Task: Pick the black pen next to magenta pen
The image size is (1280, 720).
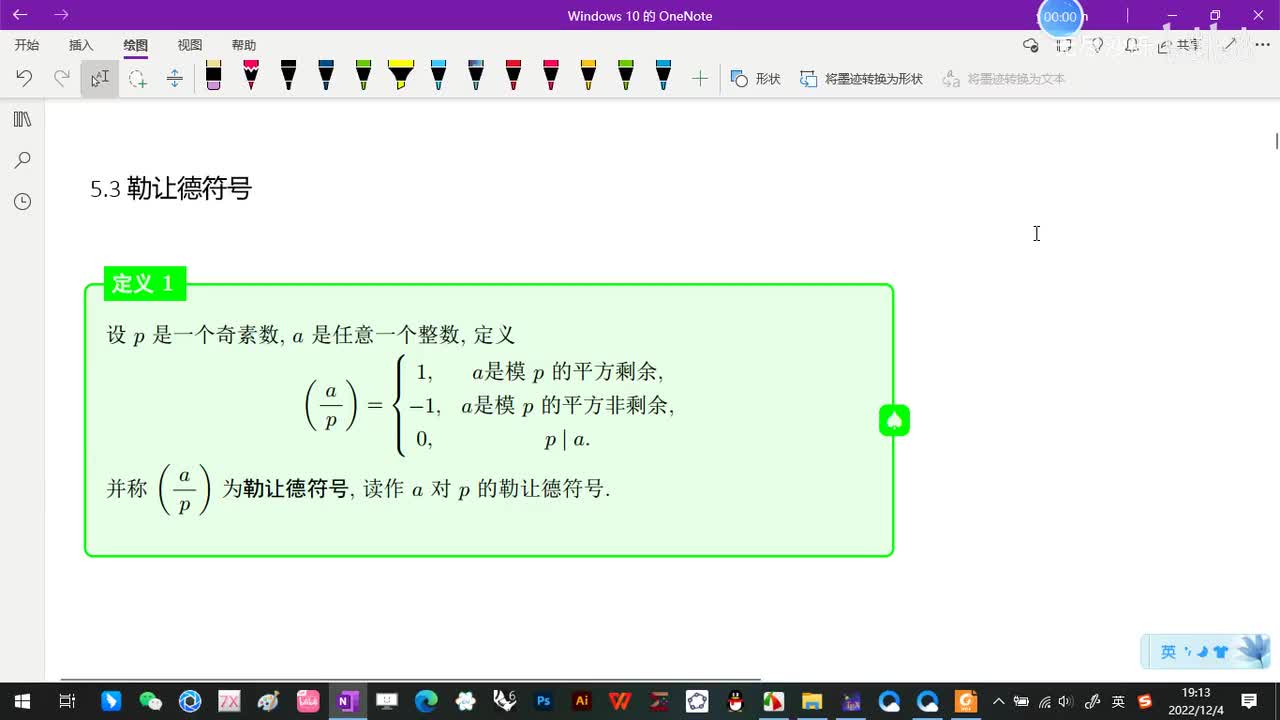Action: pyautogui.click(x=288, y=76)
